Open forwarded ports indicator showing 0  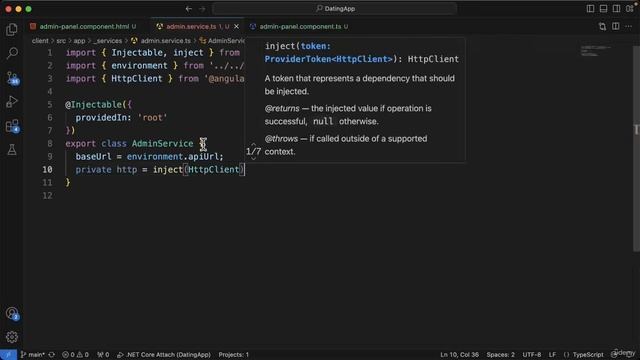click(103, 355)
